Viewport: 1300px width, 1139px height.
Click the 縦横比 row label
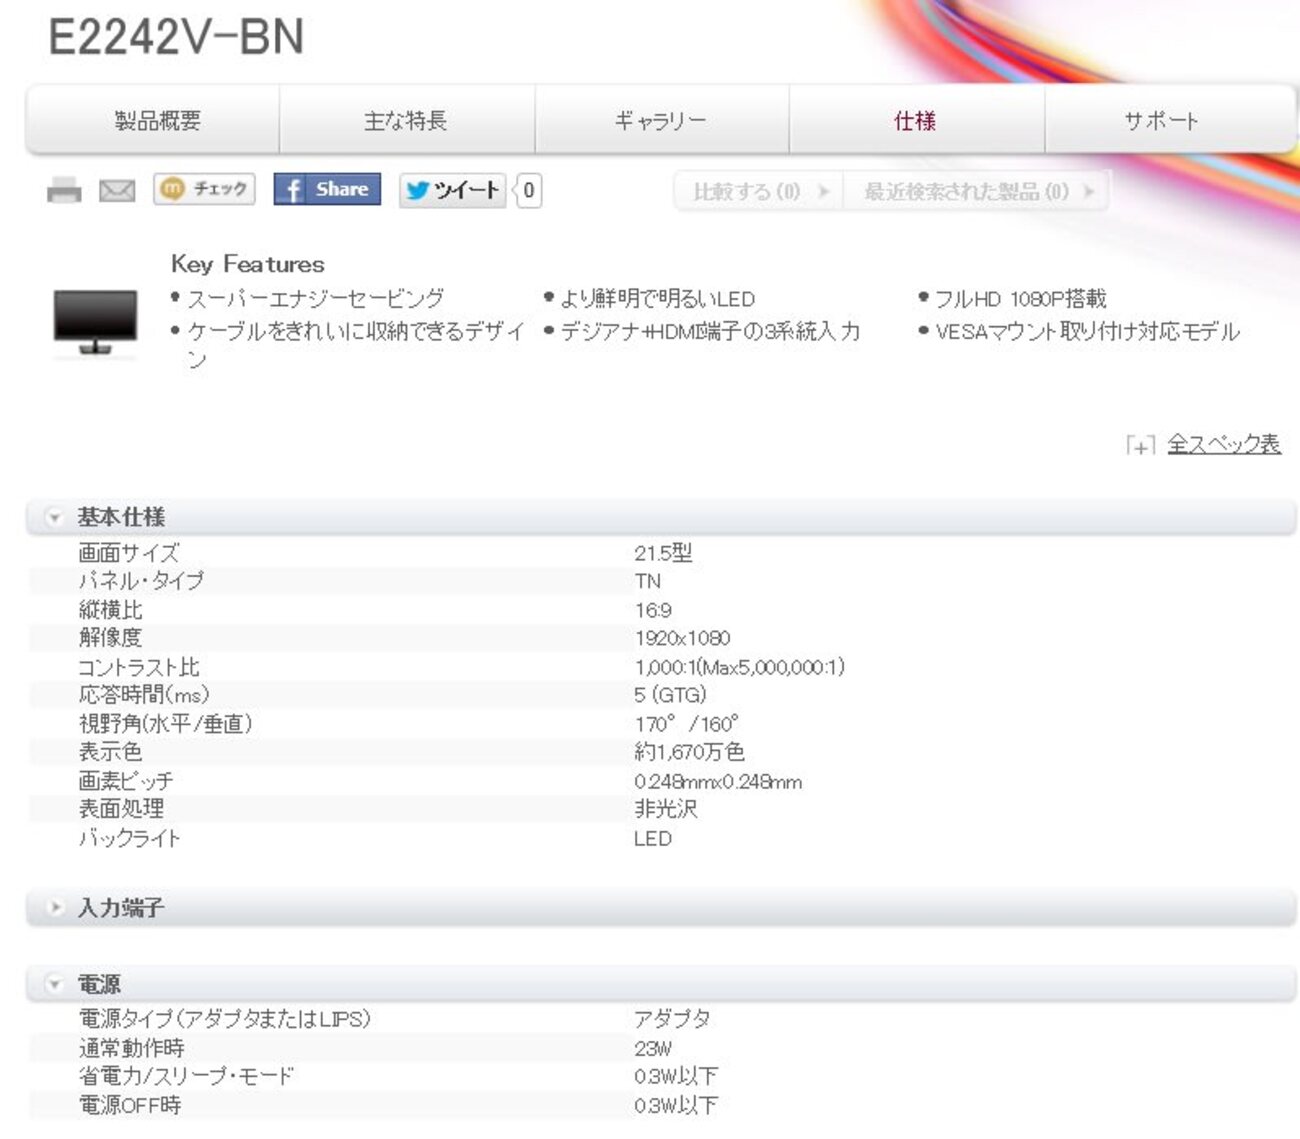110,610
